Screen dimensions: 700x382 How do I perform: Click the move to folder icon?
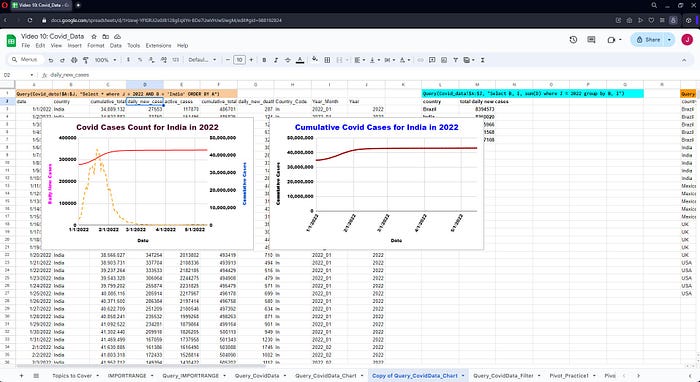click(x=105, y=37)
